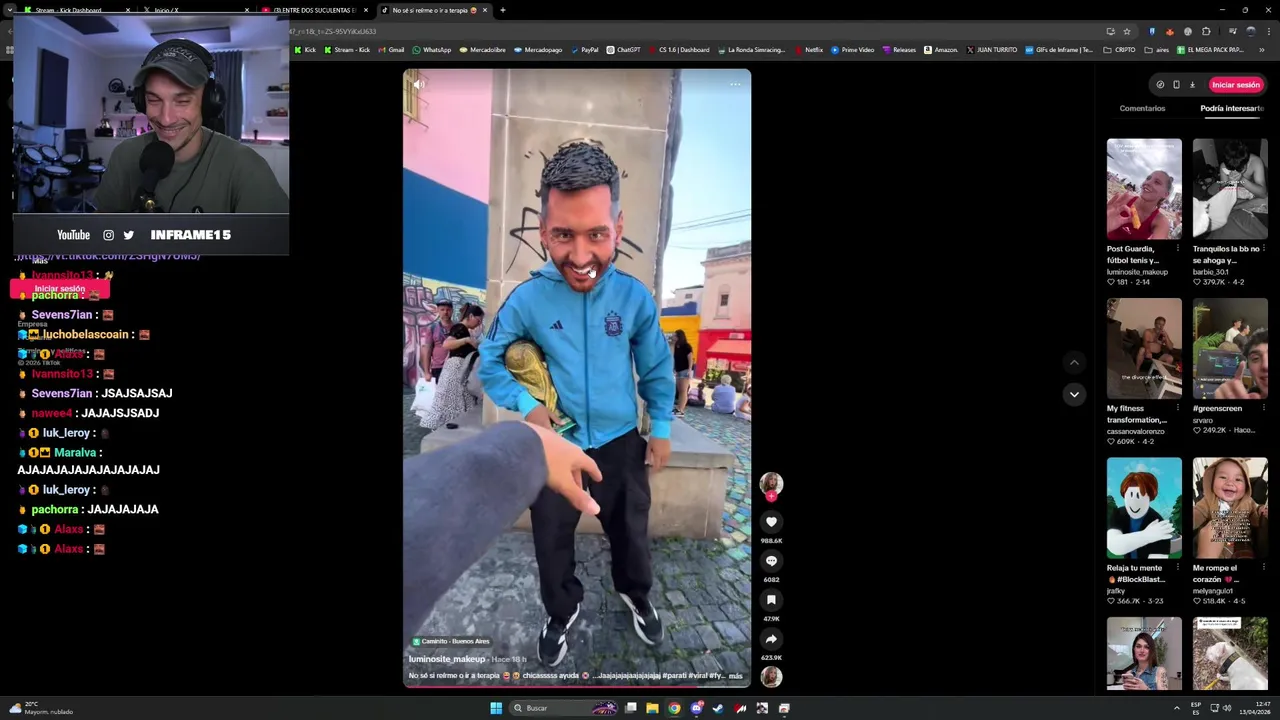Bookmark the TikTok video to favorites
This screenshot has height=720, width=1280.
coord(771,599)
